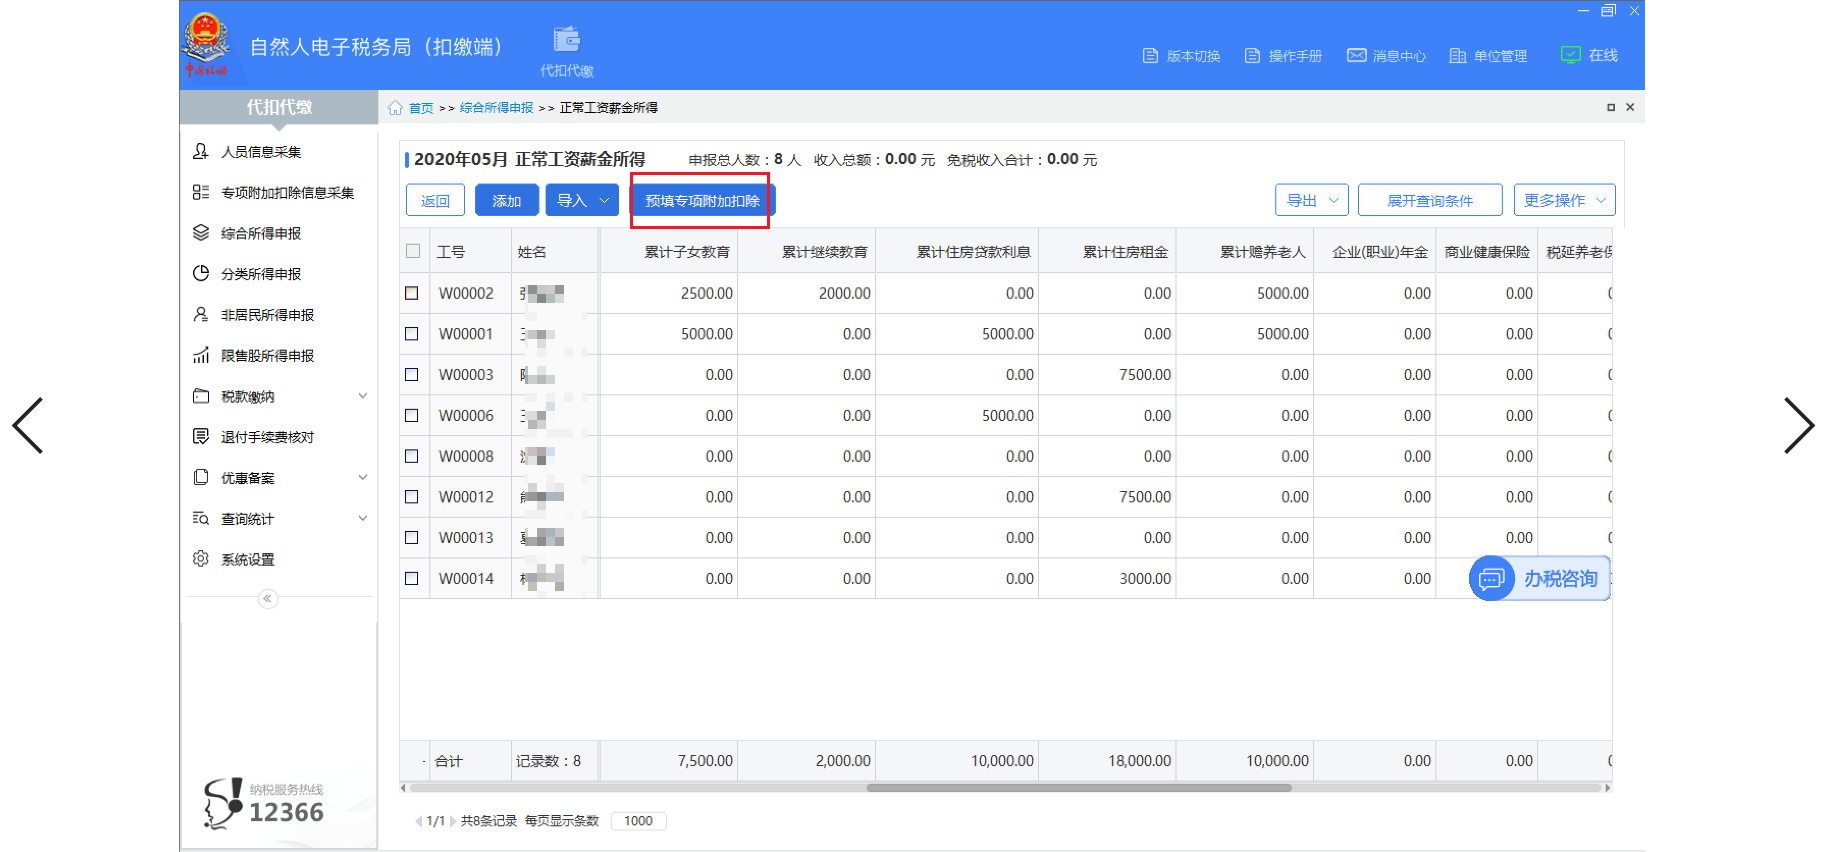Click the horizontal scrollbar thumb
The width and height of the screenshot is (1824, 852).
[x=1079, y=788]
